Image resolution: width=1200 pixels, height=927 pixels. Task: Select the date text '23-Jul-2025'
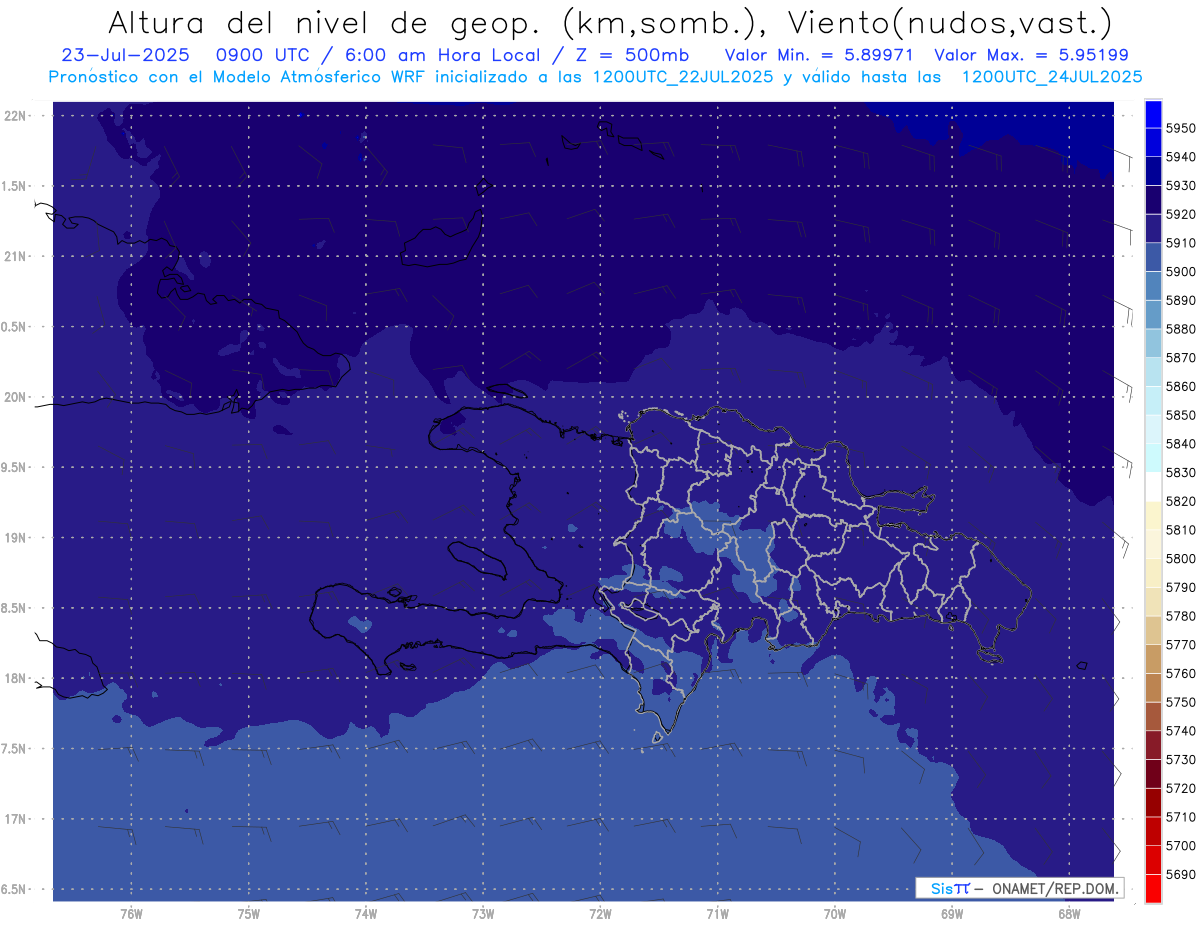click(x=125, y=55)
